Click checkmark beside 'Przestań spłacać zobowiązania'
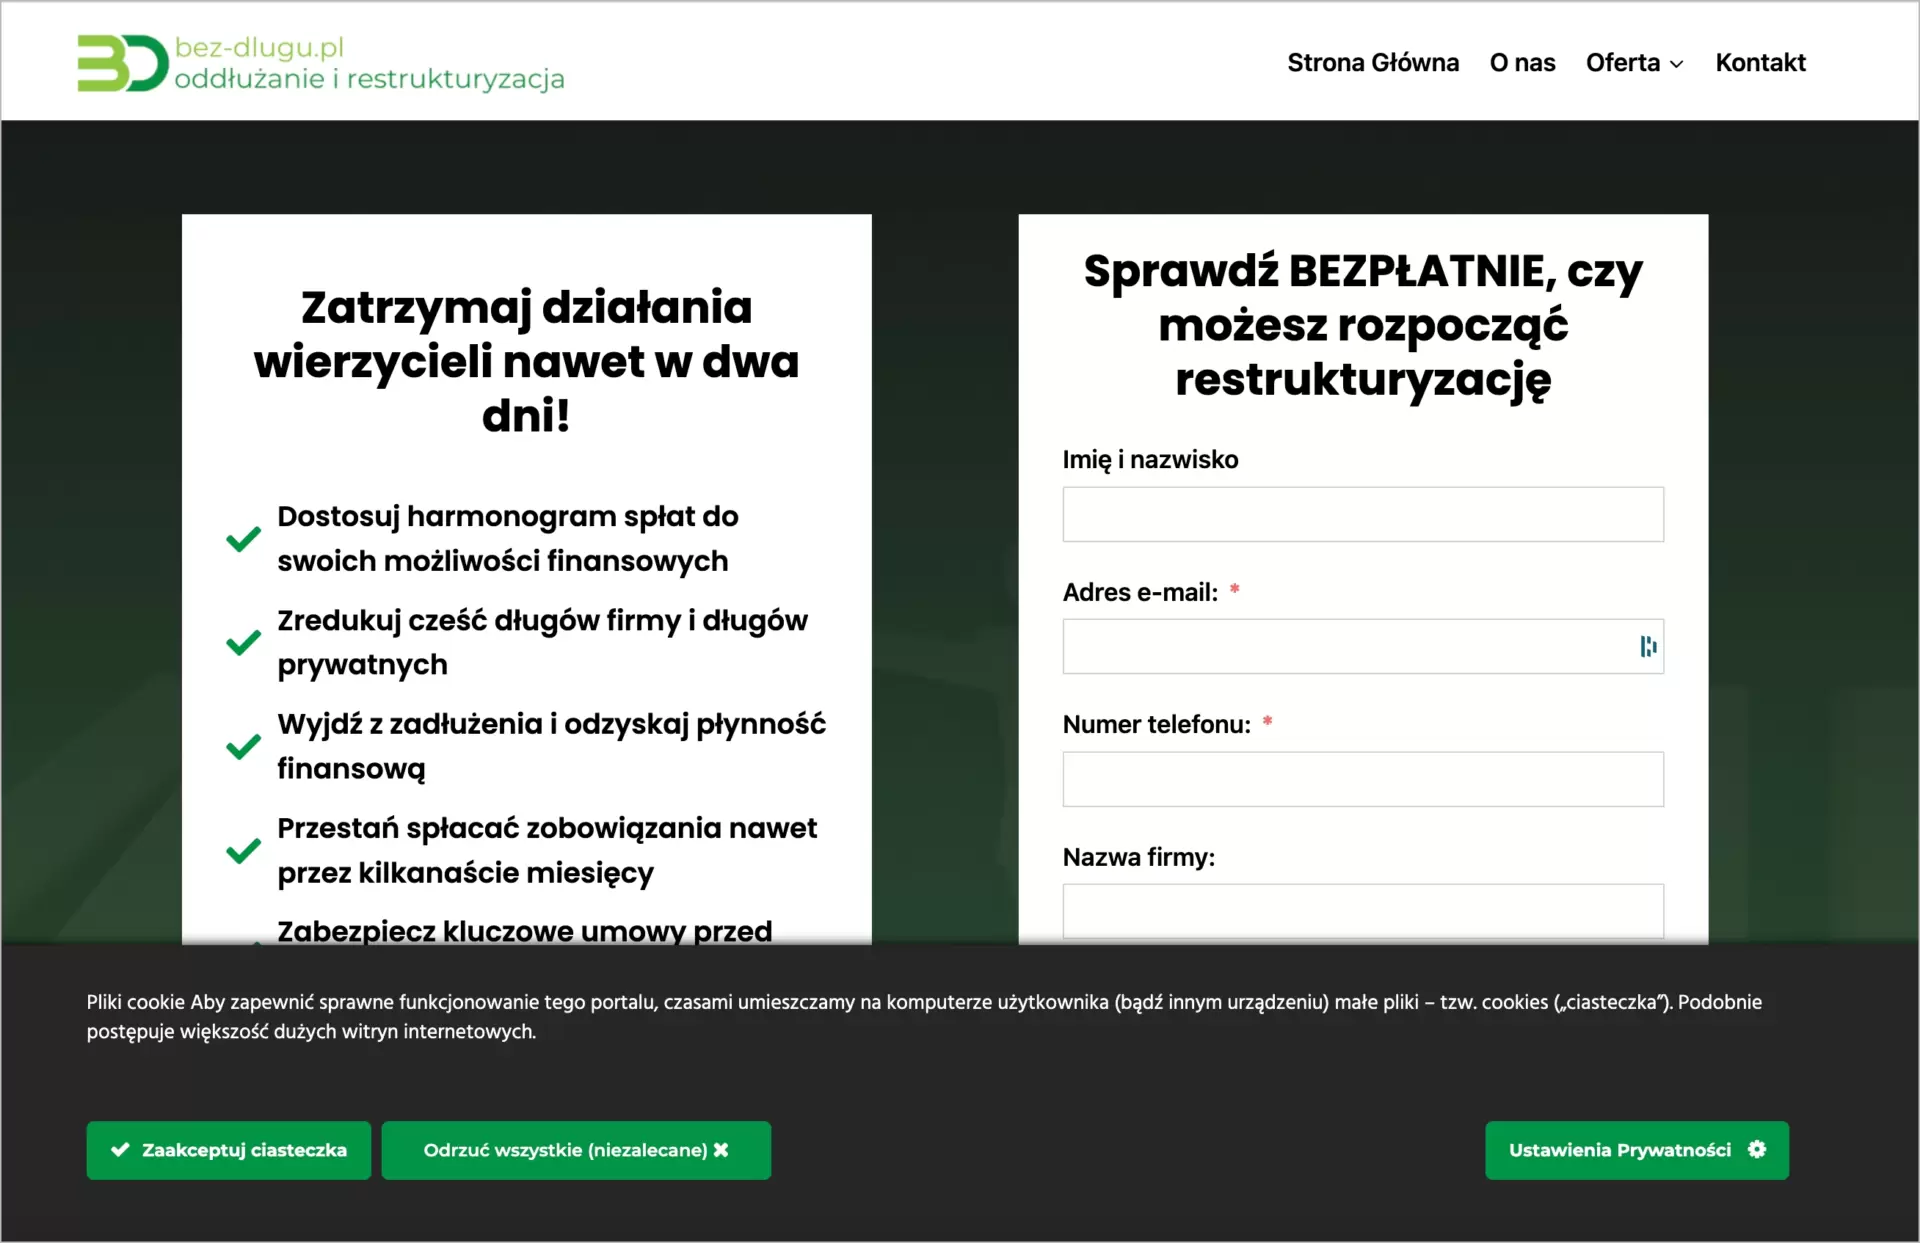Viewport: 1920px width, 1243px height. [242, 851]
